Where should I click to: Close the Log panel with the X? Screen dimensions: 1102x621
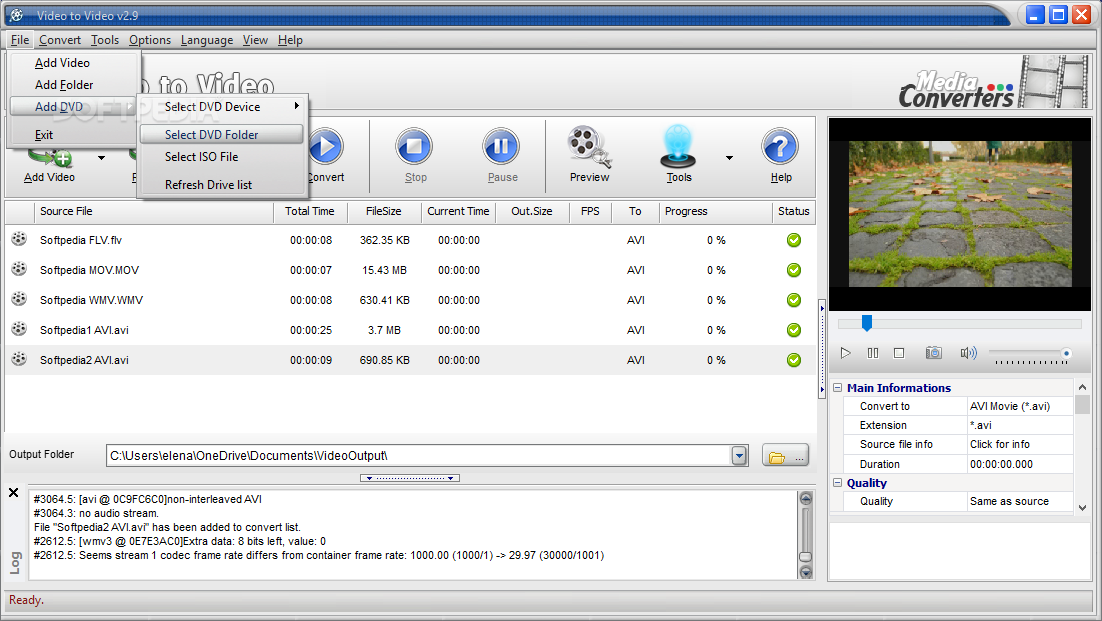(x=13, y=492)
